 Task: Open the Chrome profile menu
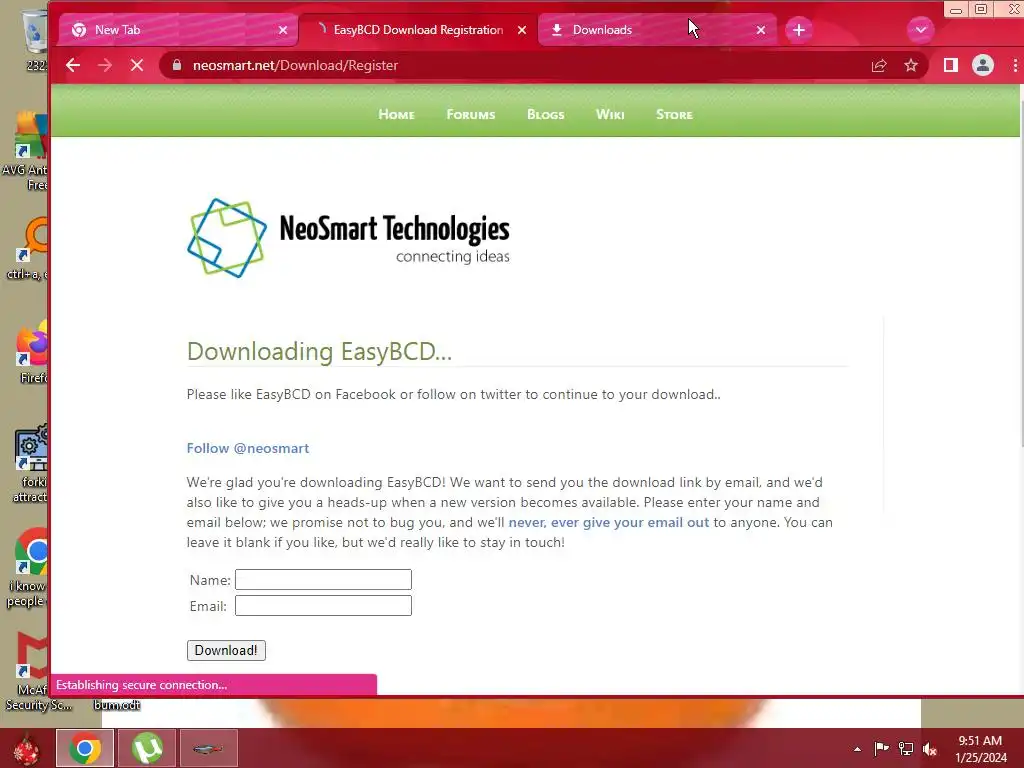983,65
